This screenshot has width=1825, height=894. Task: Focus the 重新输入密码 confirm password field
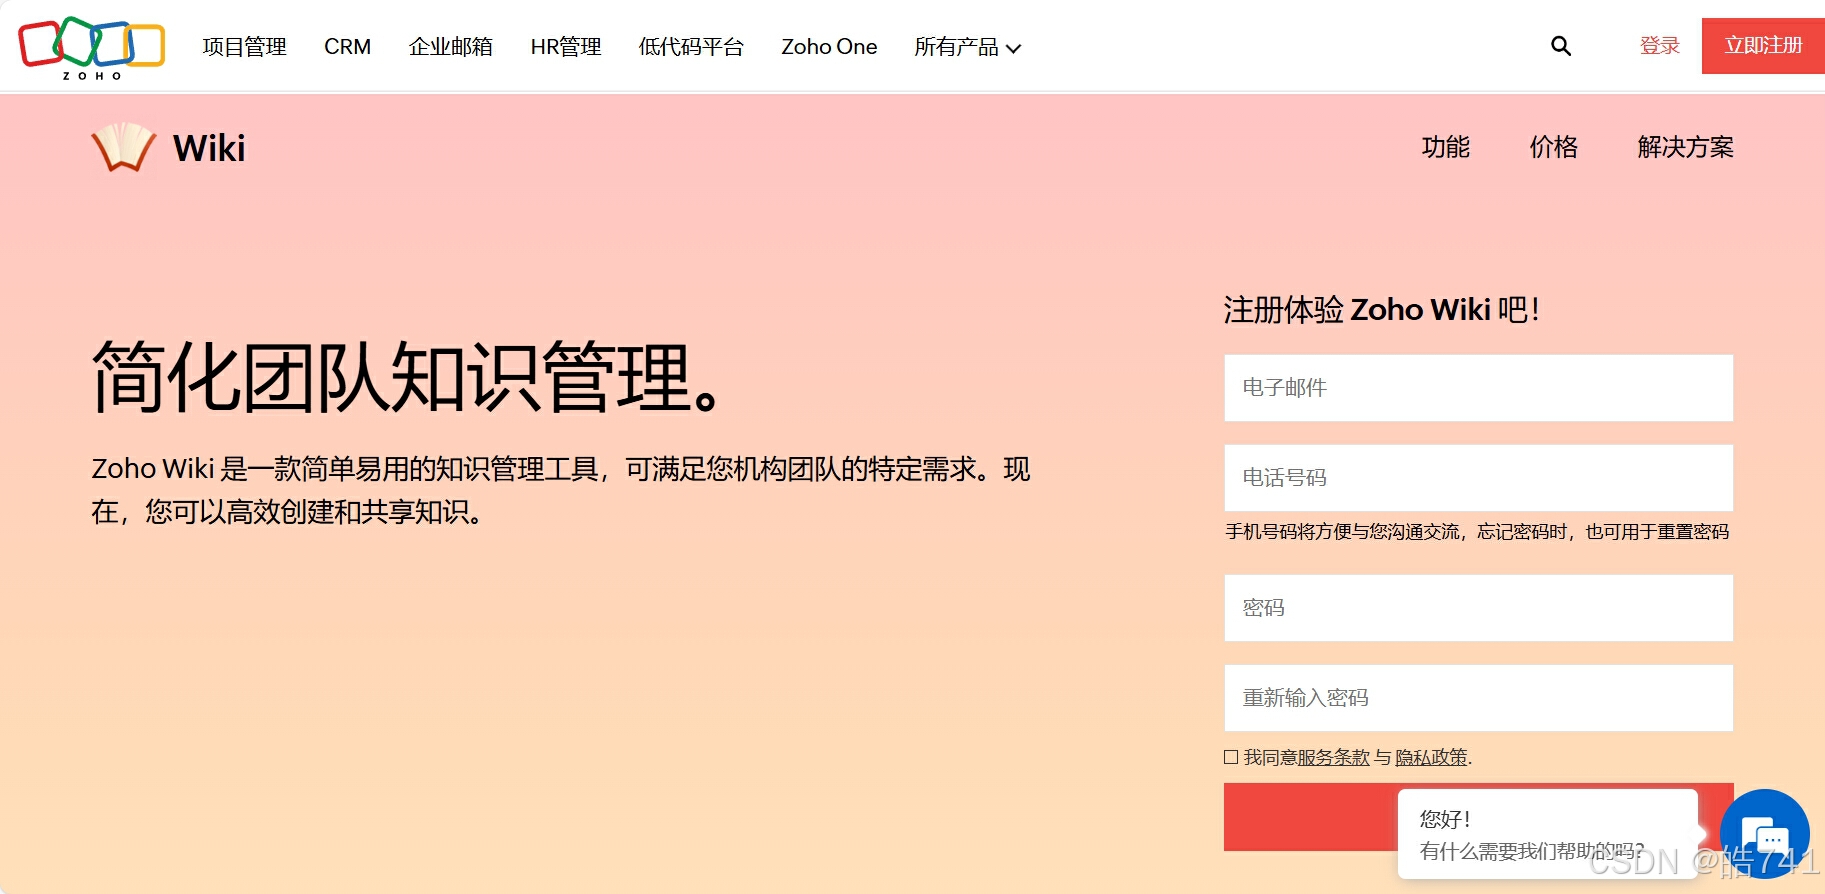coord(1478,698)
